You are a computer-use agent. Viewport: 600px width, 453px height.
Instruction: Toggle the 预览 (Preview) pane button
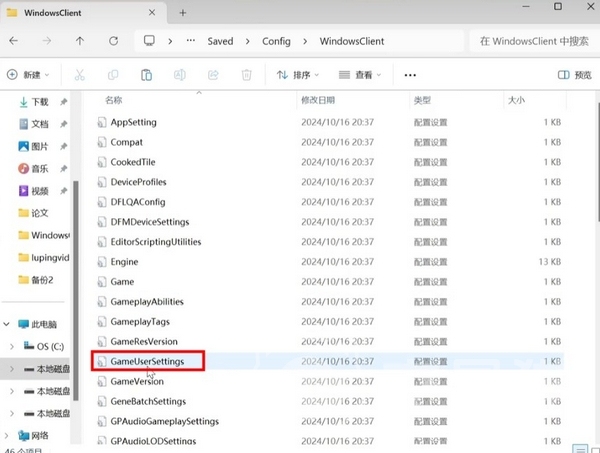click(574, 75)
